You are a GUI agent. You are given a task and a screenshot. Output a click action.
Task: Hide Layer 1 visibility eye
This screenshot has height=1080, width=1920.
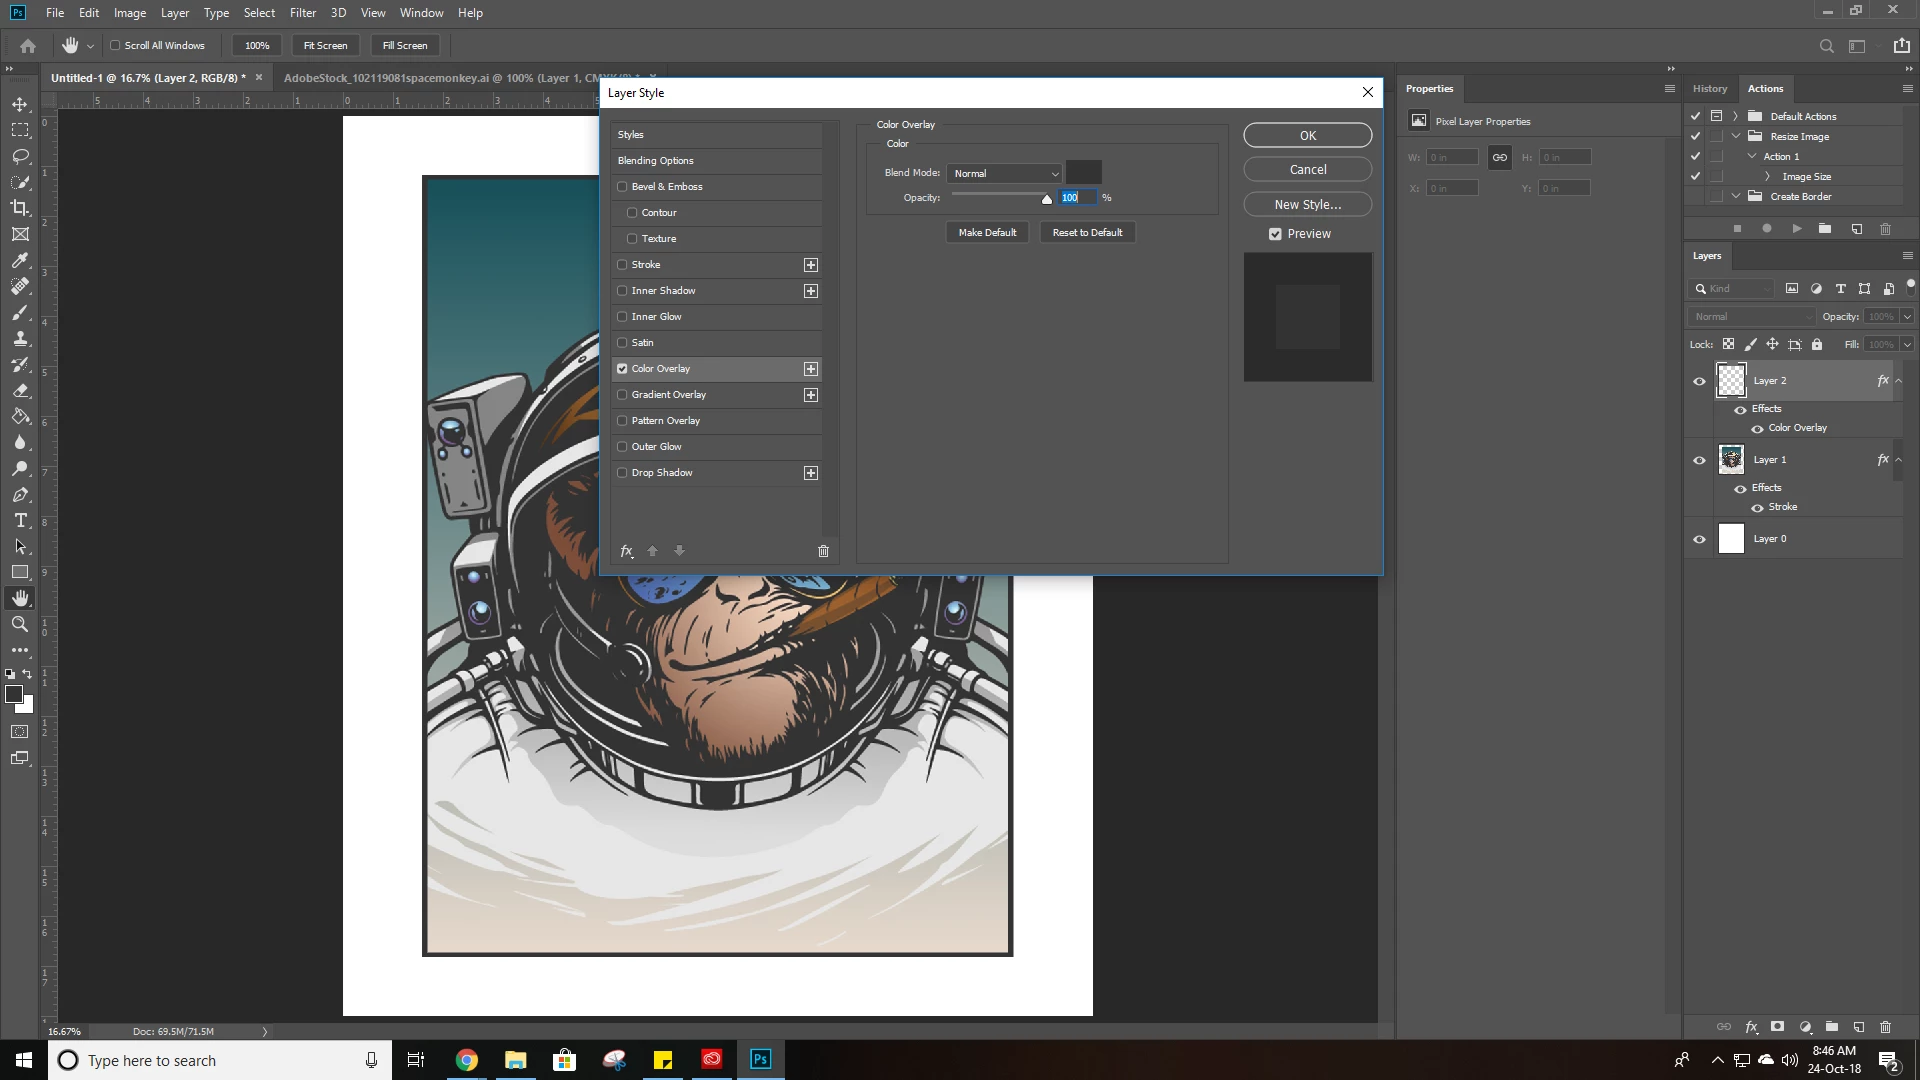pos(1699,460)
